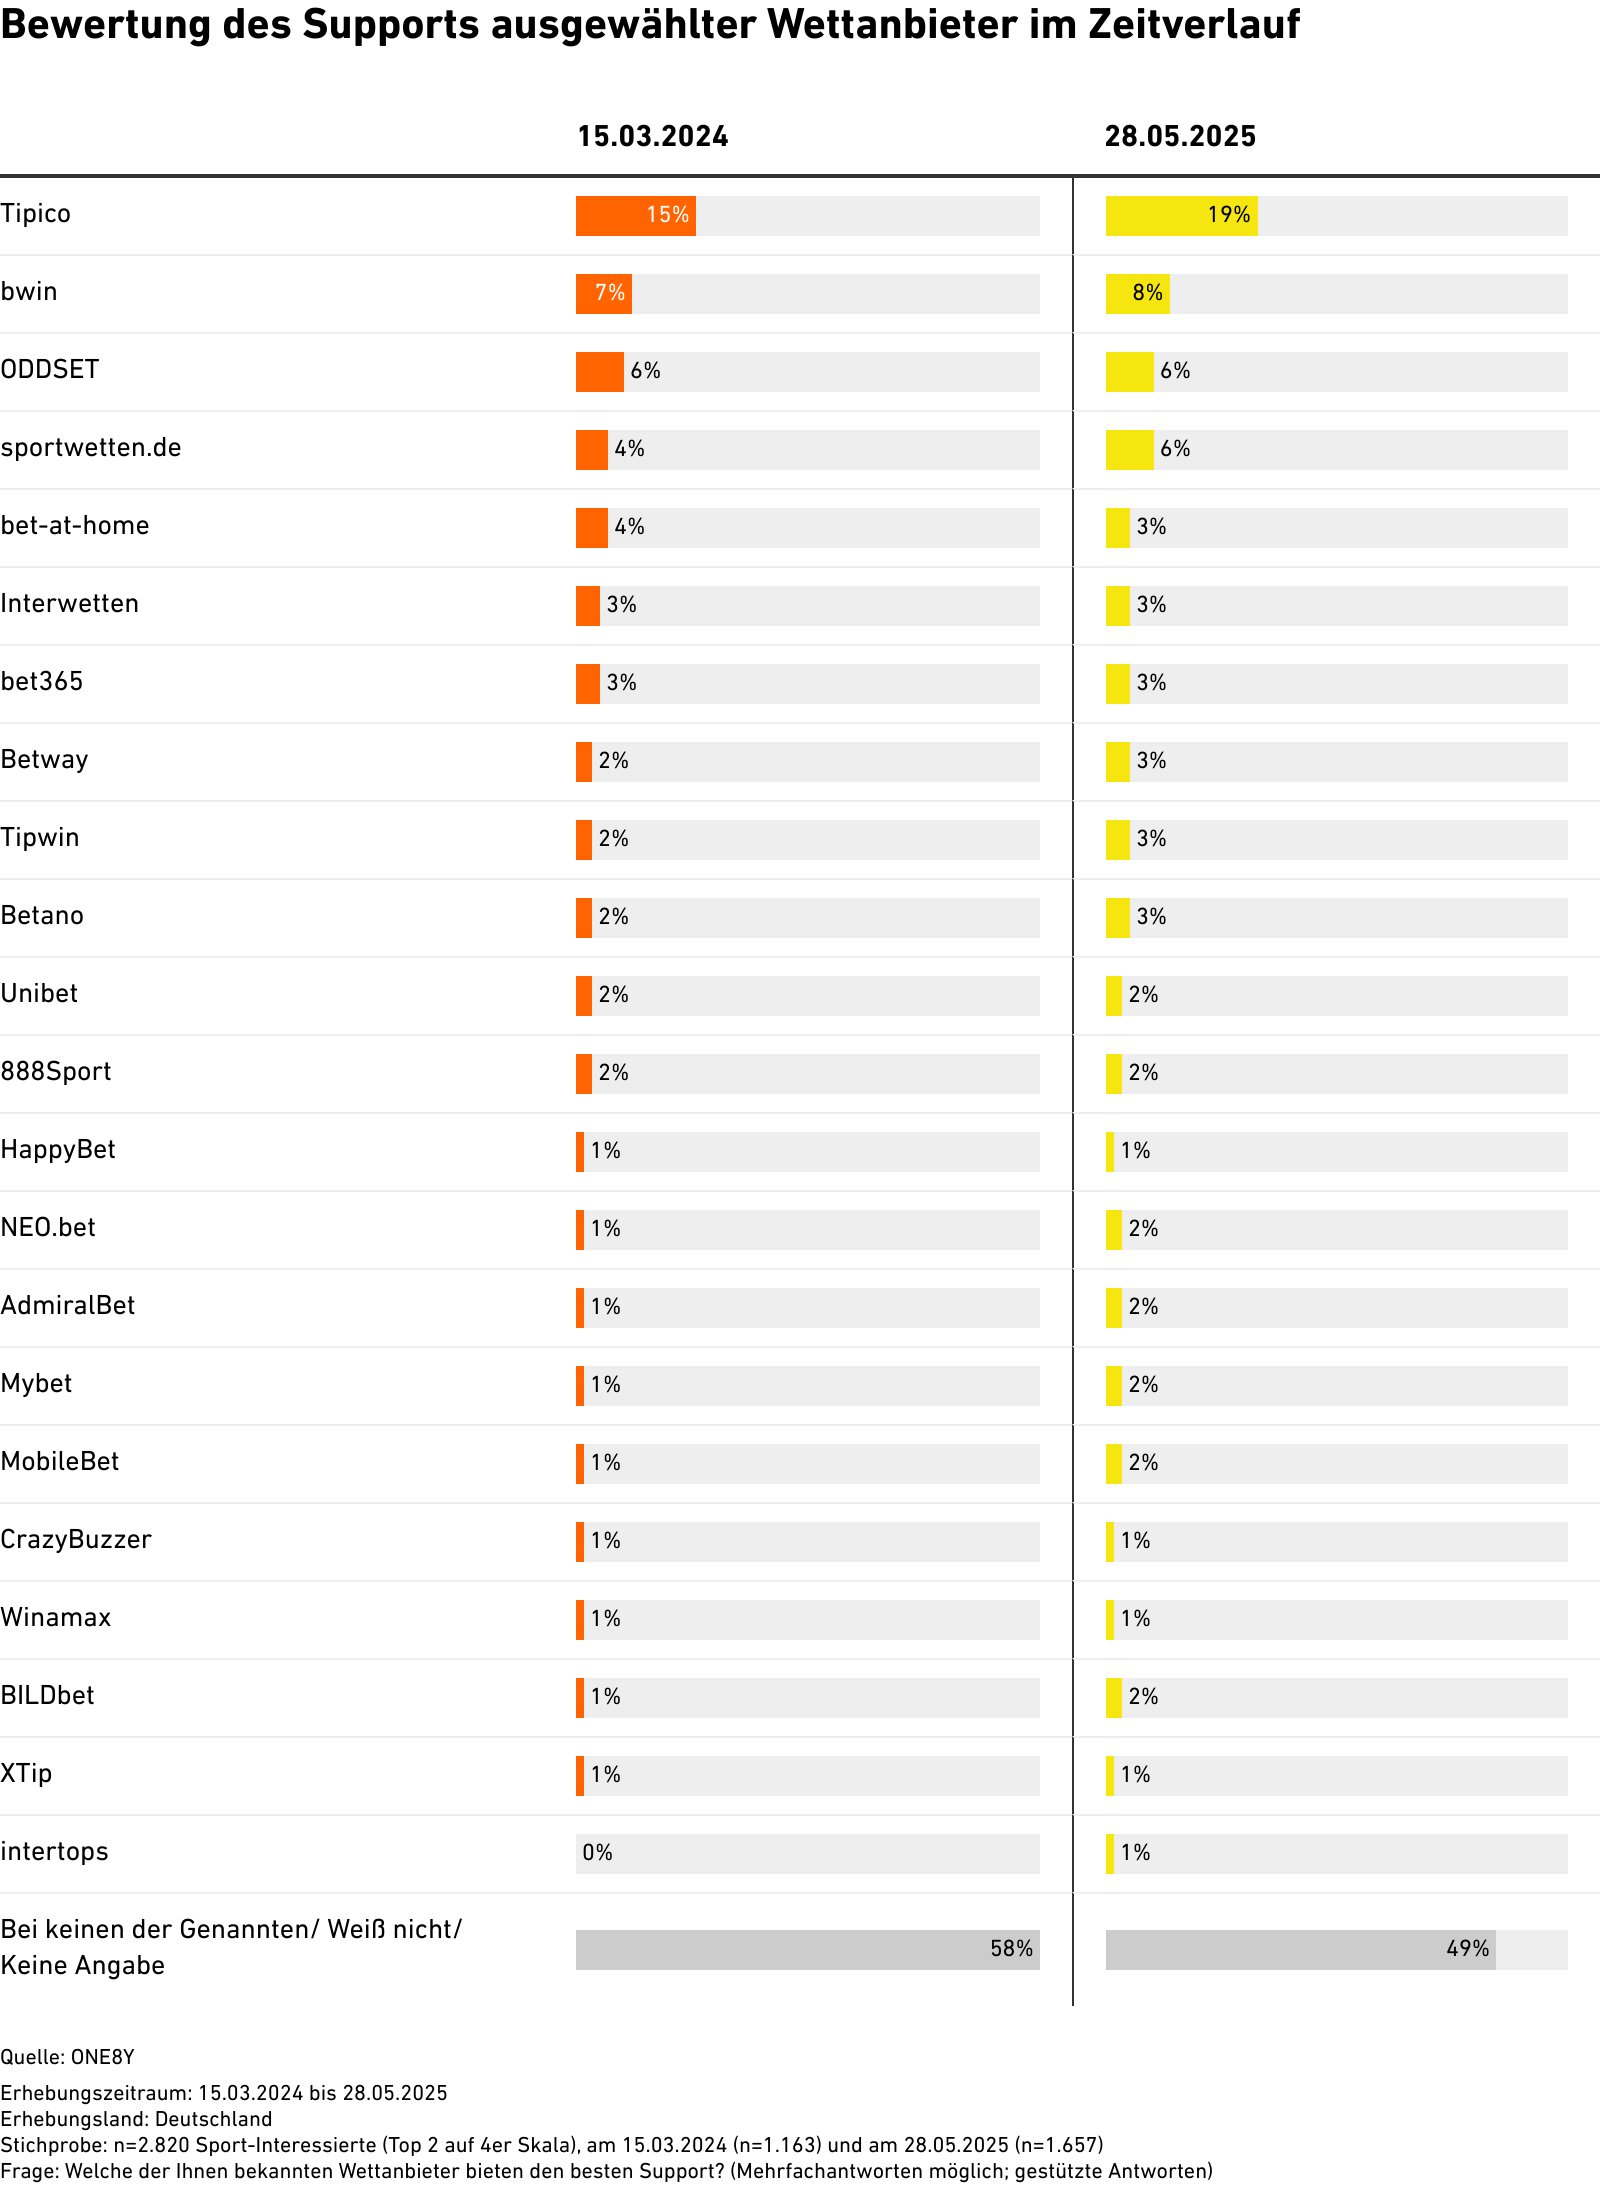Screen dimensions: 1600x2186
Task: Select the 28.05.2025 column header
Action: 1180,137
